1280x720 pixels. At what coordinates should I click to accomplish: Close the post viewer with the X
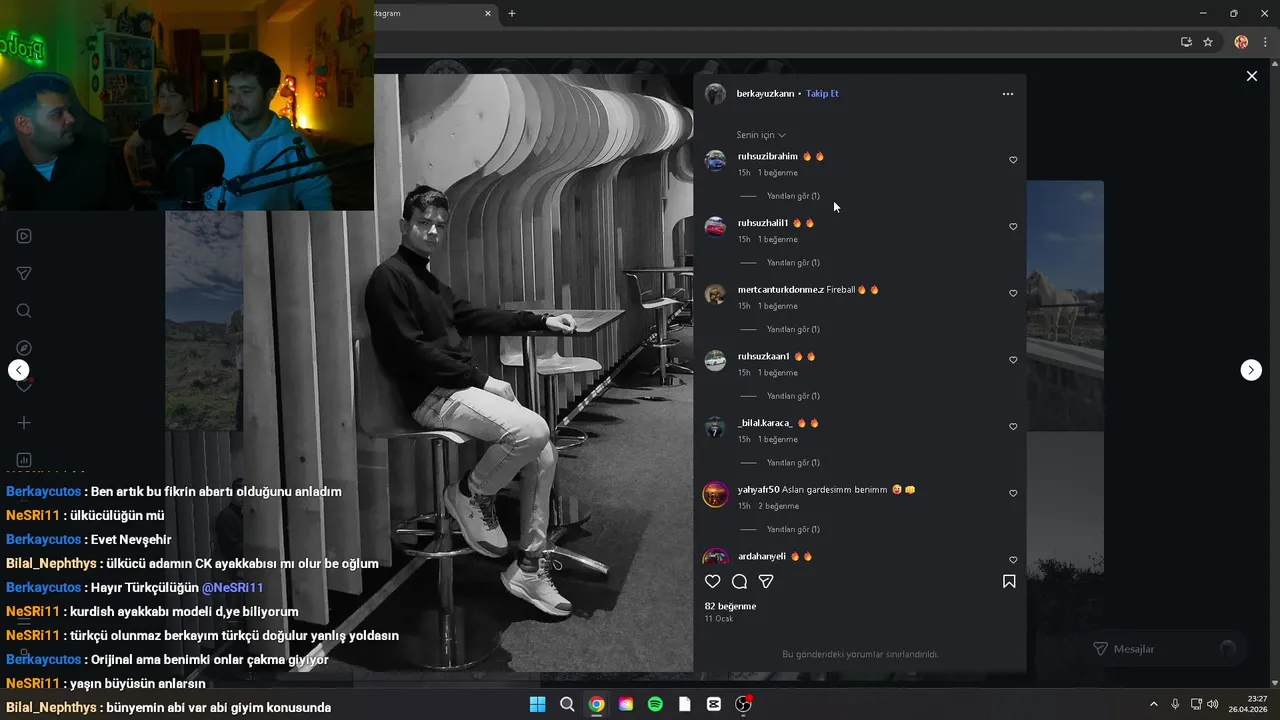(1251, 76)
